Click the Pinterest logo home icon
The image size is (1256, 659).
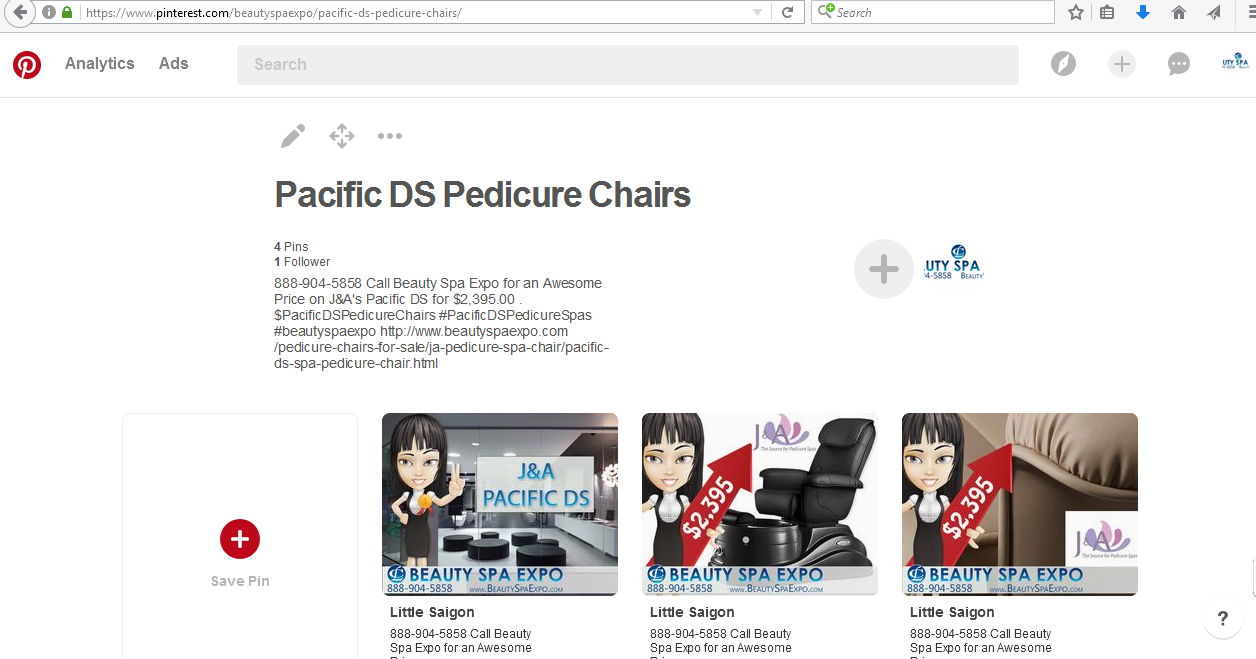point(27,65)
